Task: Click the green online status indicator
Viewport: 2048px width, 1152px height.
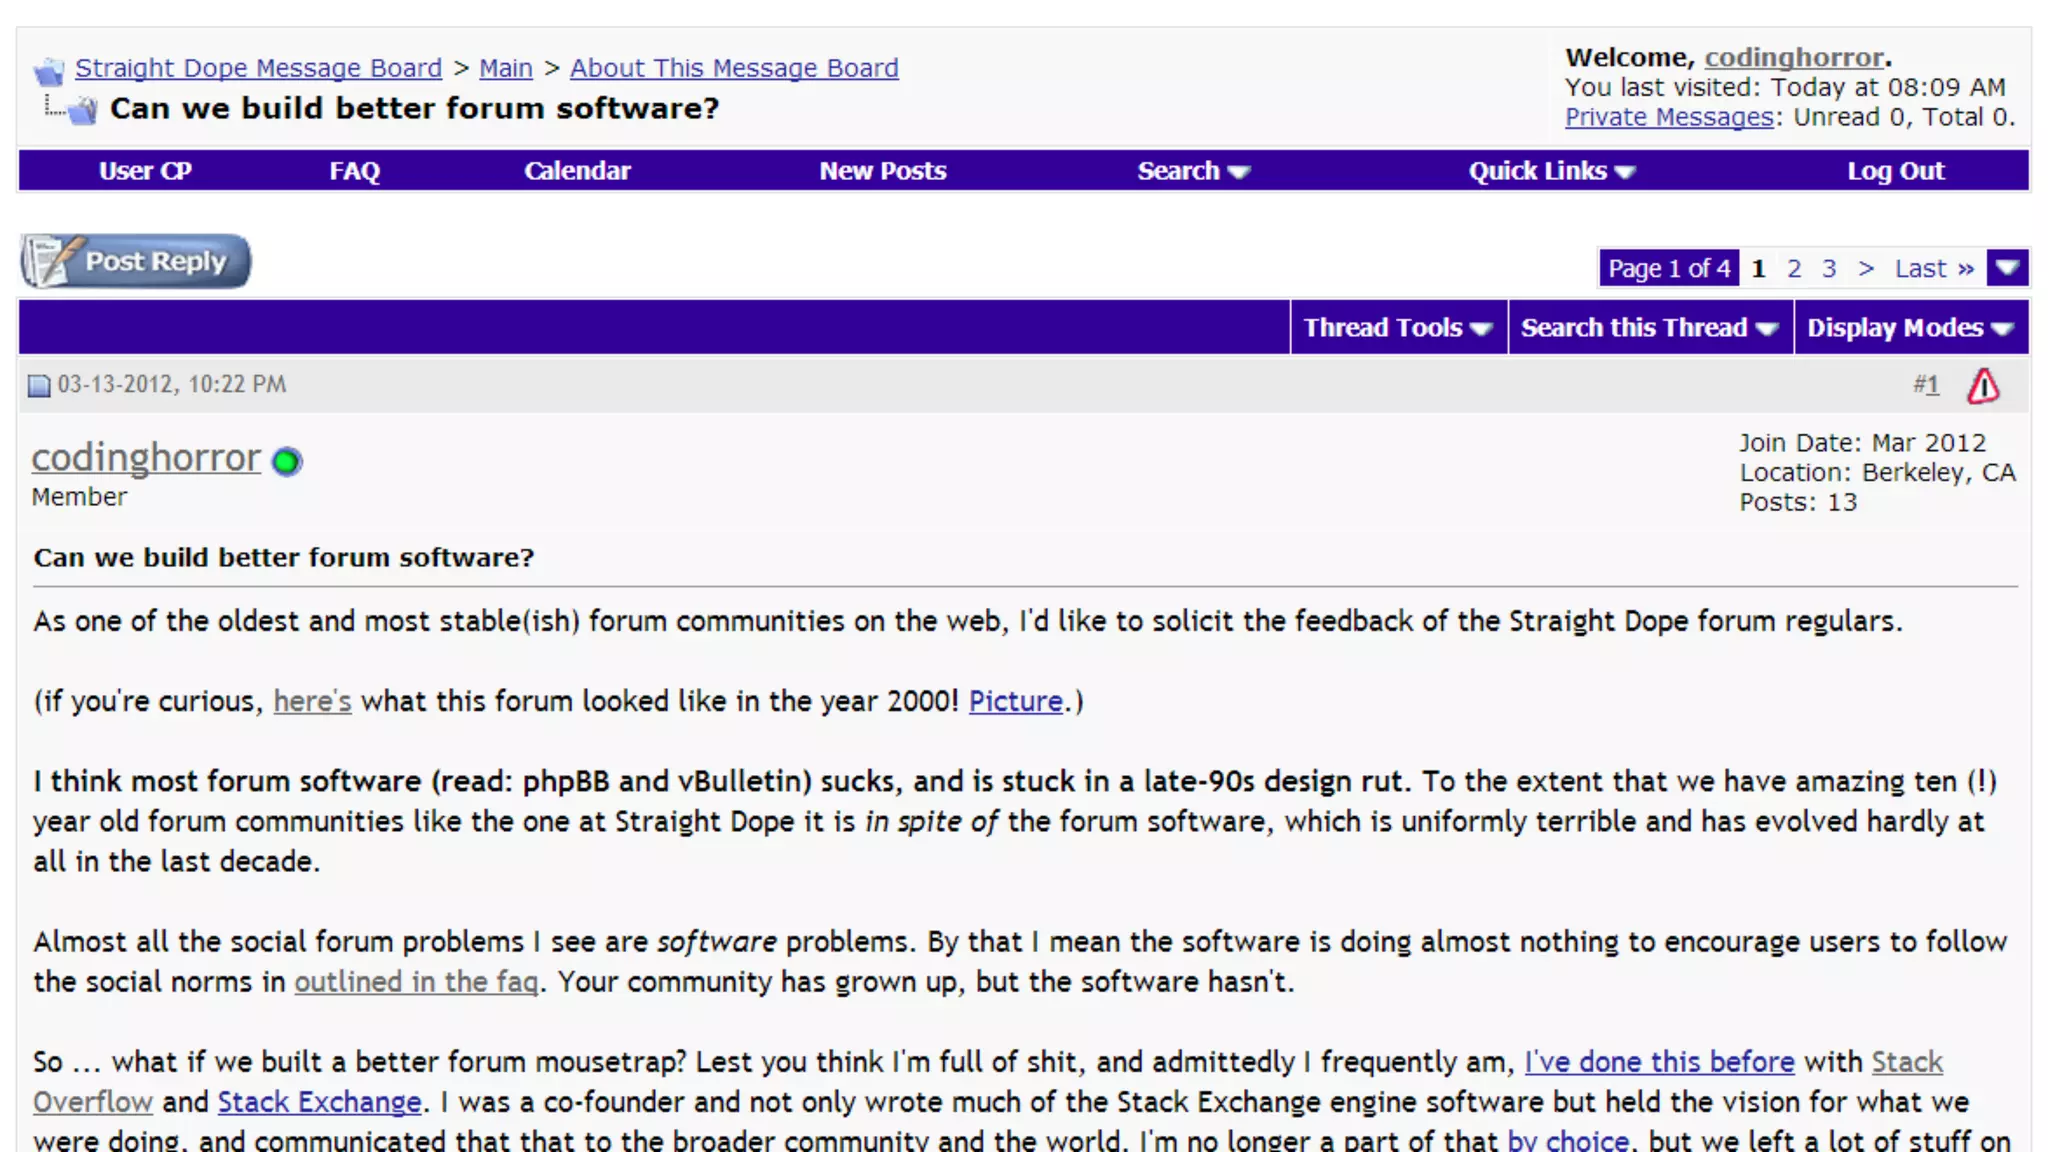Action: (x=287, y=461)
